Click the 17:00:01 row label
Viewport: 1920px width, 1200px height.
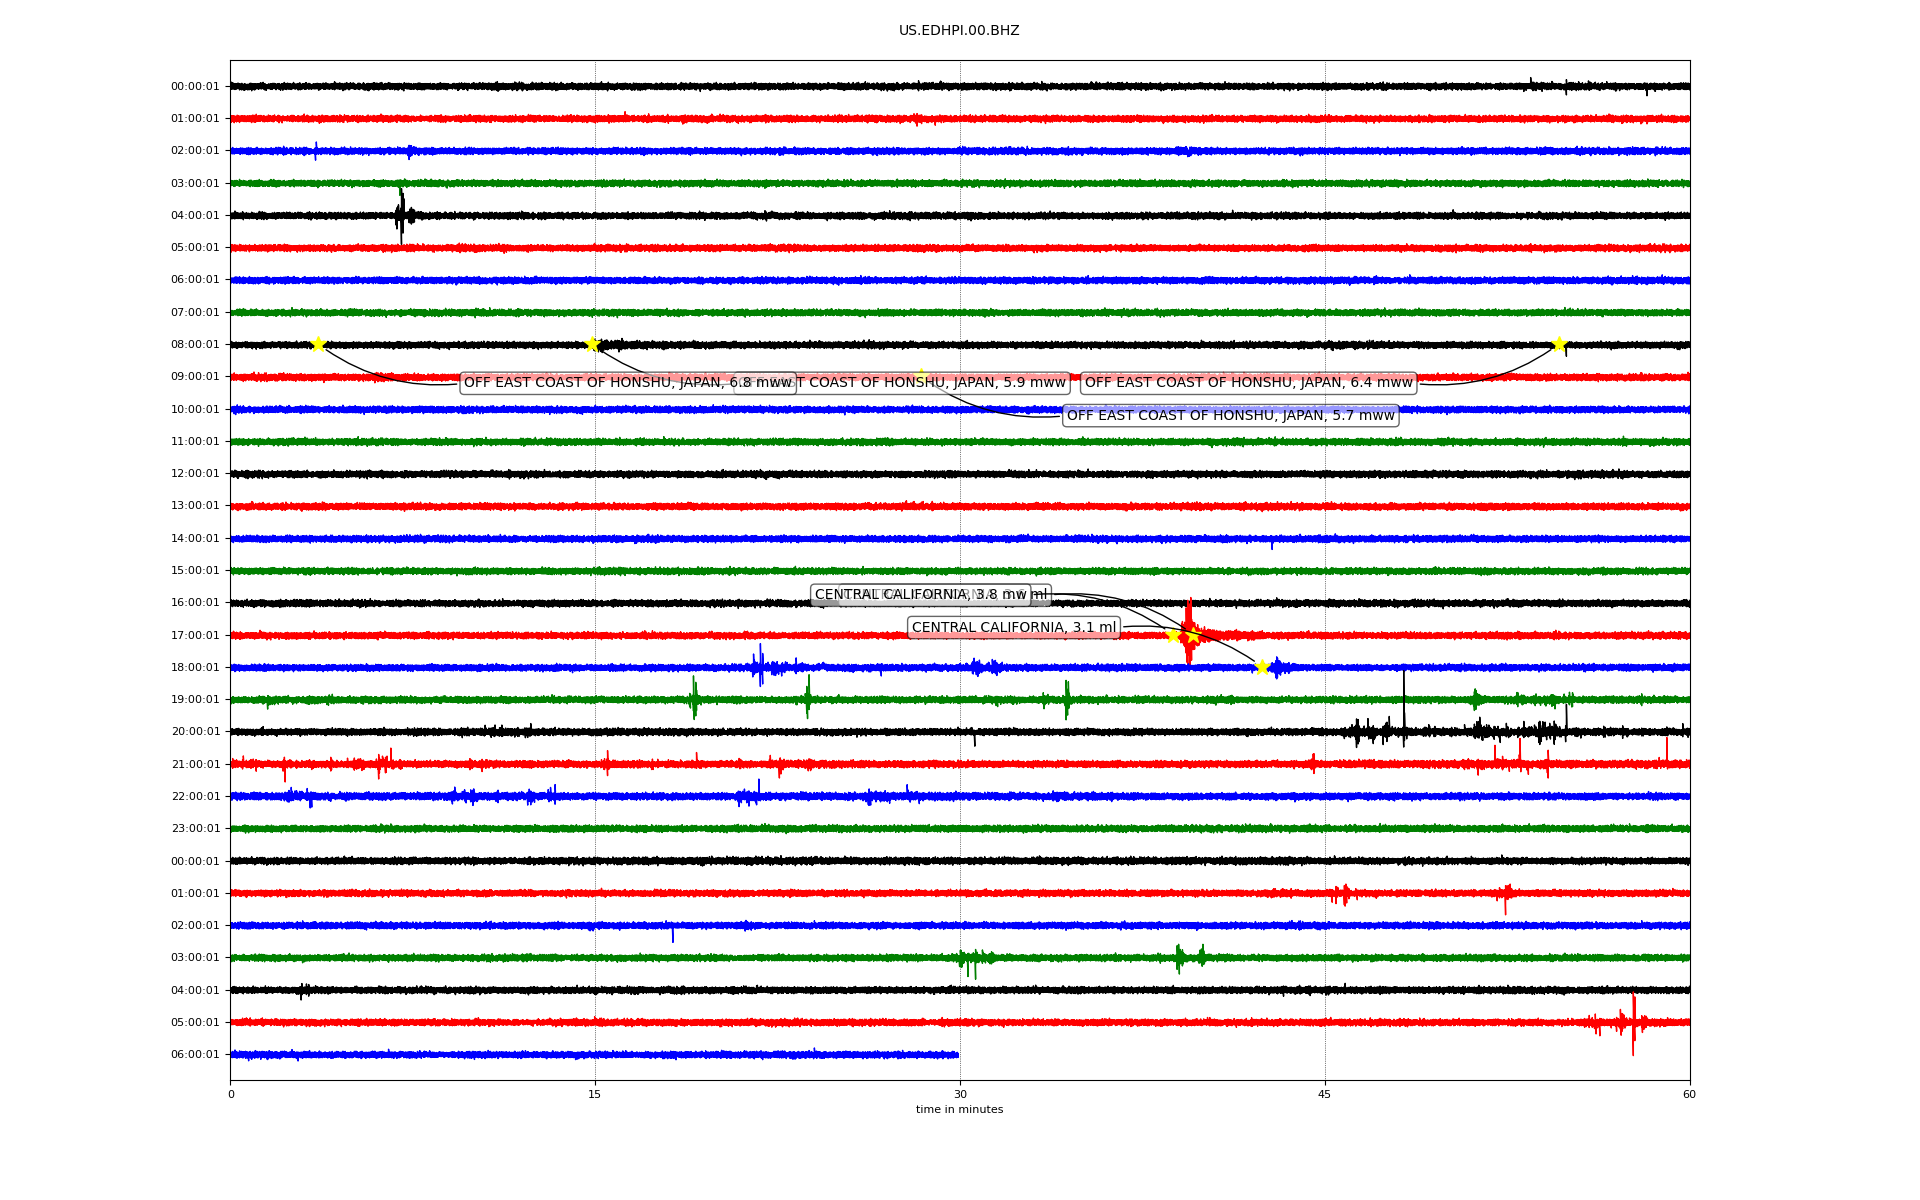pyautogui.click(x=195, y=635)
